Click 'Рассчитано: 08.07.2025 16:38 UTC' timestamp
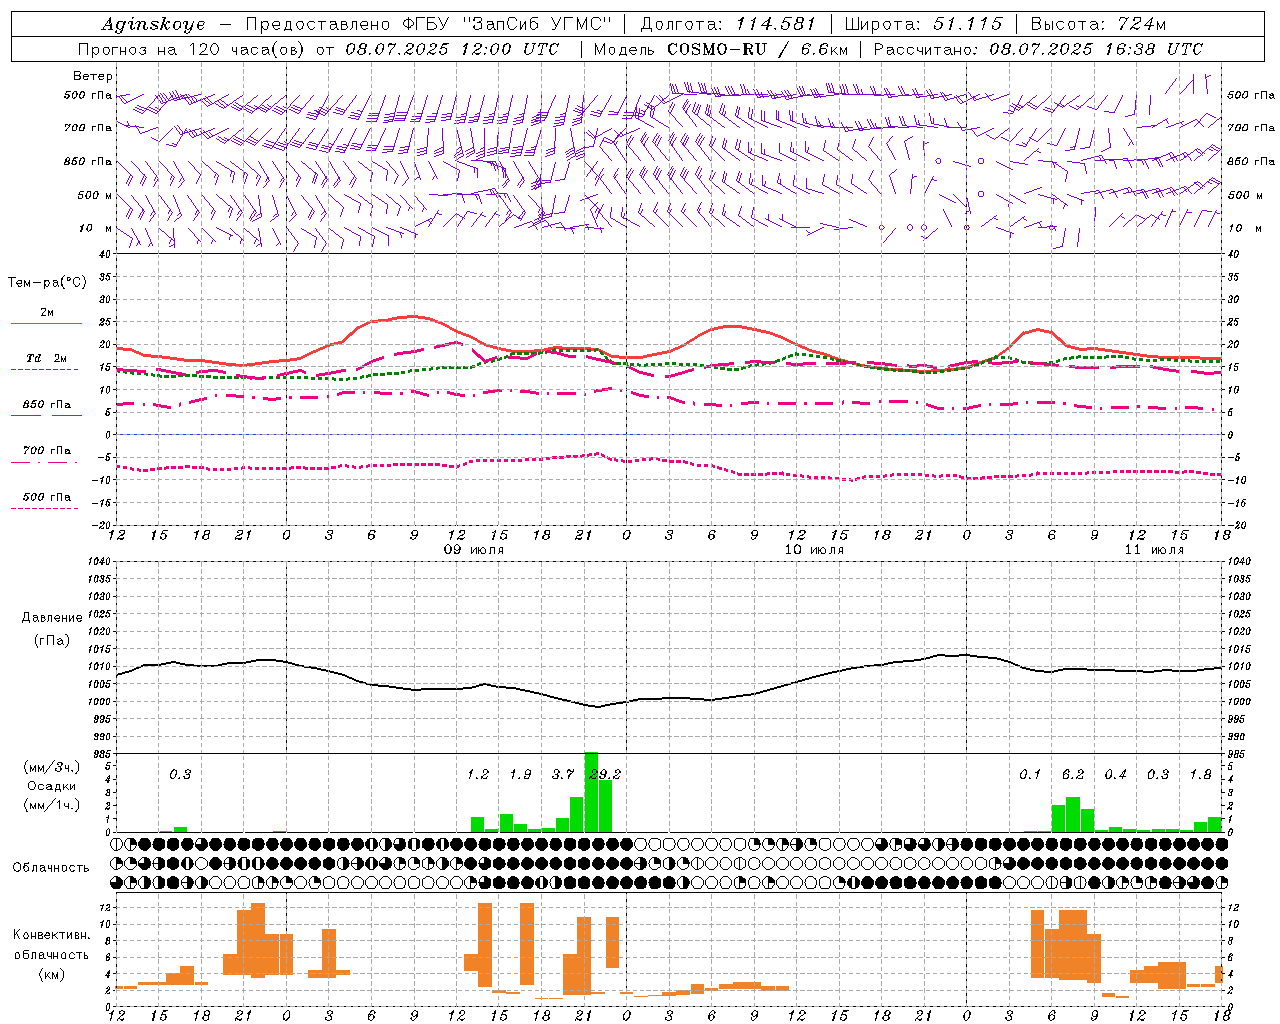Image resolution: width=1280 pixels, height=1024 pixels. (x=1038, y=49)
